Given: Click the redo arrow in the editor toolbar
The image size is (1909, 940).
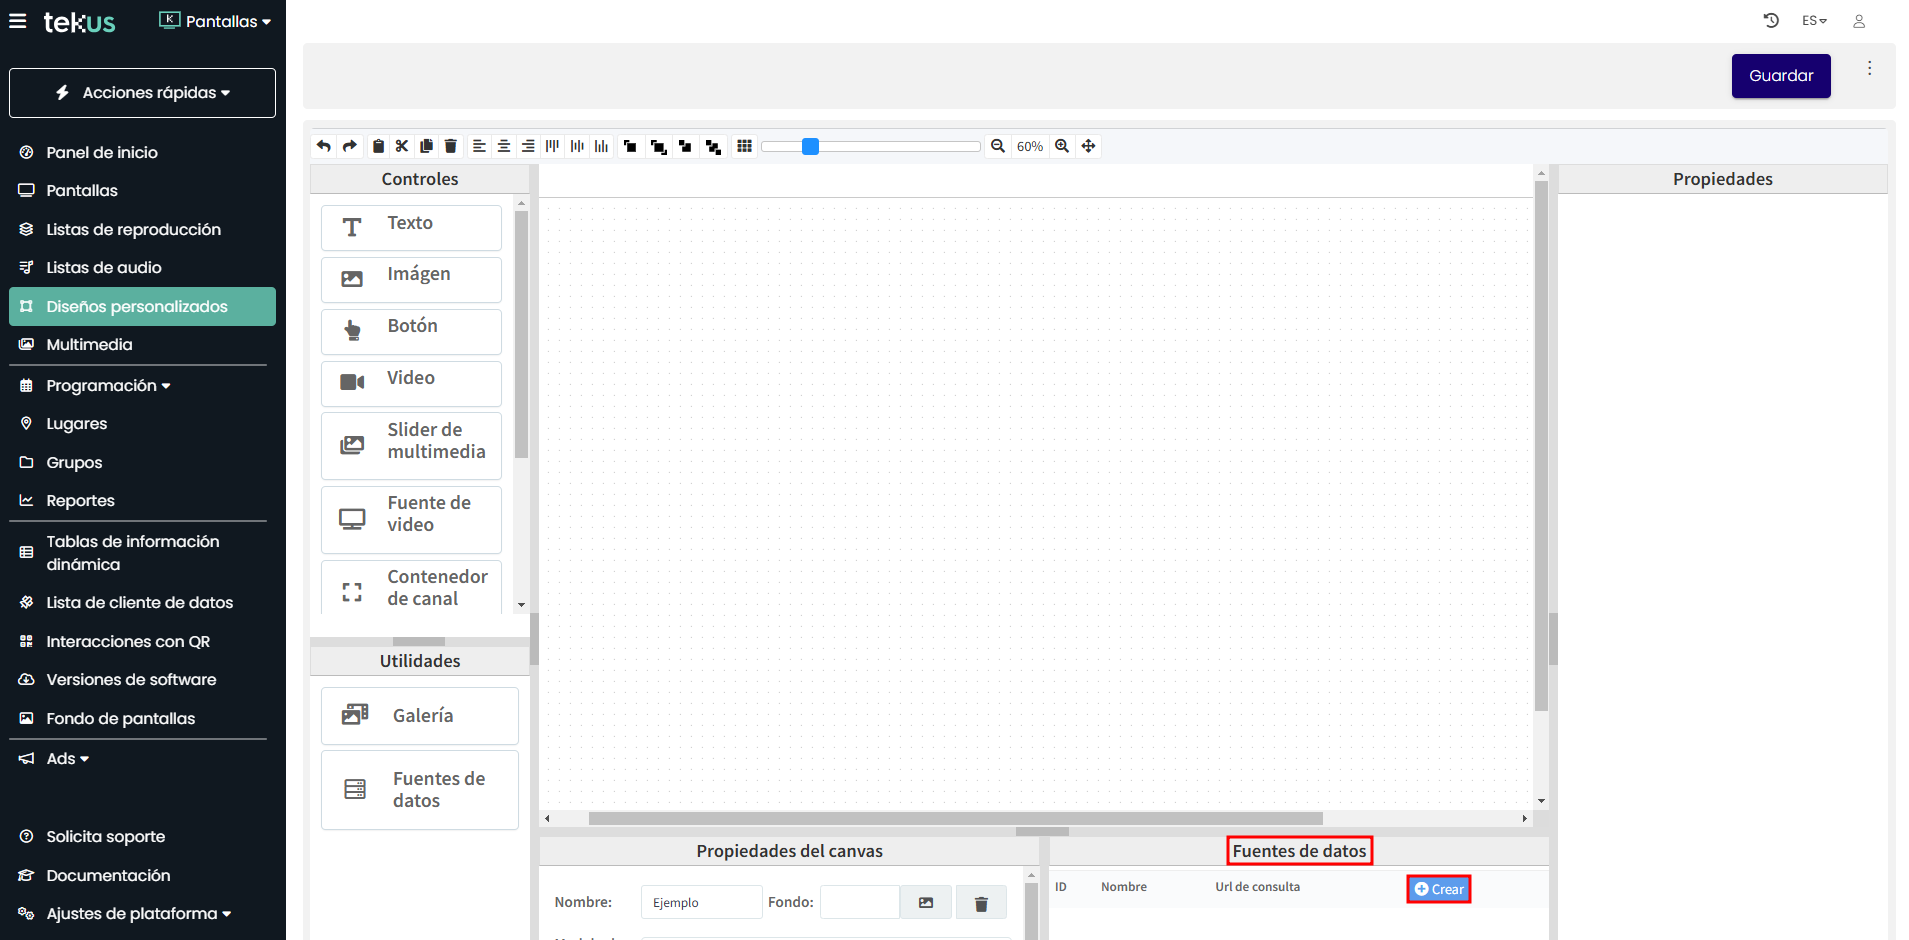Looking at the screenshot, I should click(349, 146).
